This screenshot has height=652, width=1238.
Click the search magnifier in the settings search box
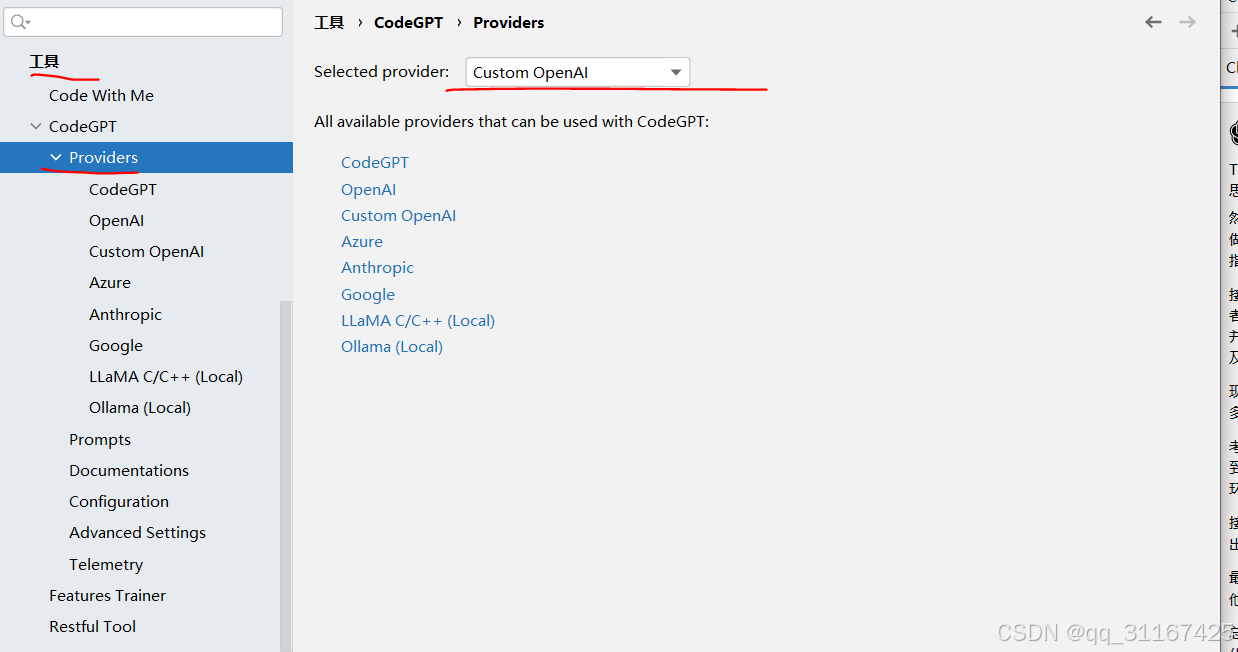pyautogui.click(x=19, y=20)
